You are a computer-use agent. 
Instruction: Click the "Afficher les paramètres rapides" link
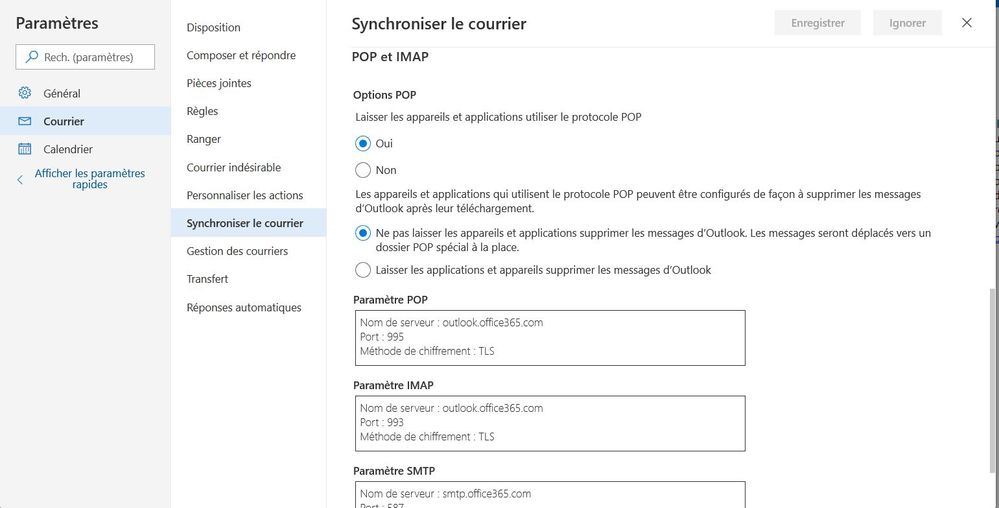point(90,179)
